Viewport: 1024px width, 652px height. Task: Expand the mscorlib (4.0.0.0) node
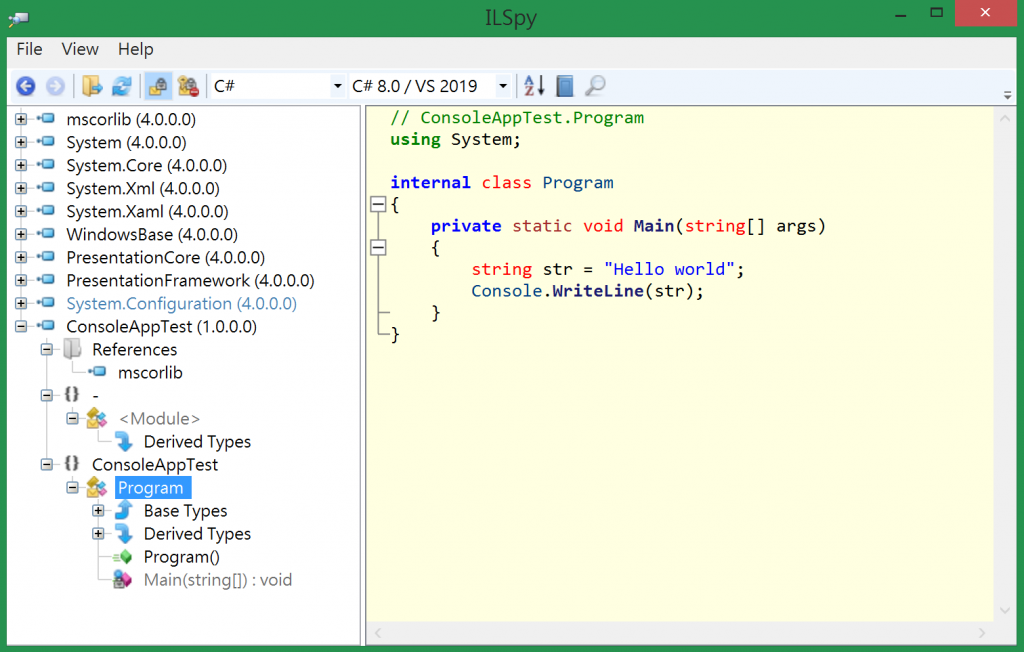click(21, 119)
